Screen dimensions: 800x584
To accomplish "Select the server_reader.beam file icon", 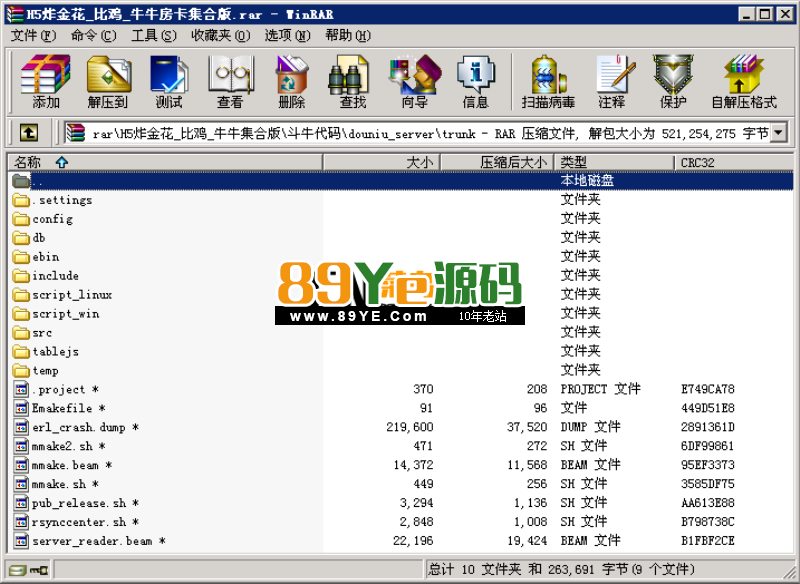I will tap(21, 541).
